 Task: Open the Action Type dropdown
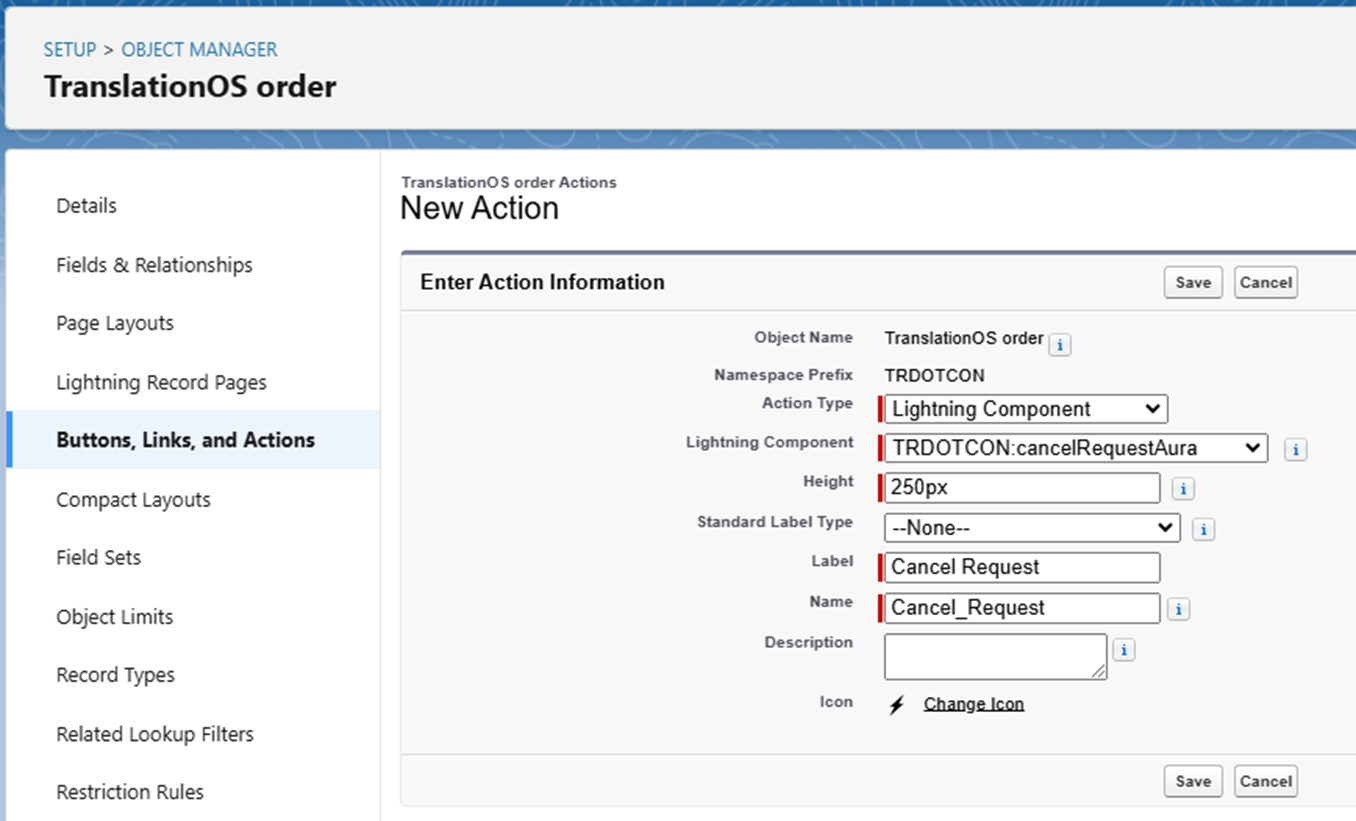[1026, 409]
